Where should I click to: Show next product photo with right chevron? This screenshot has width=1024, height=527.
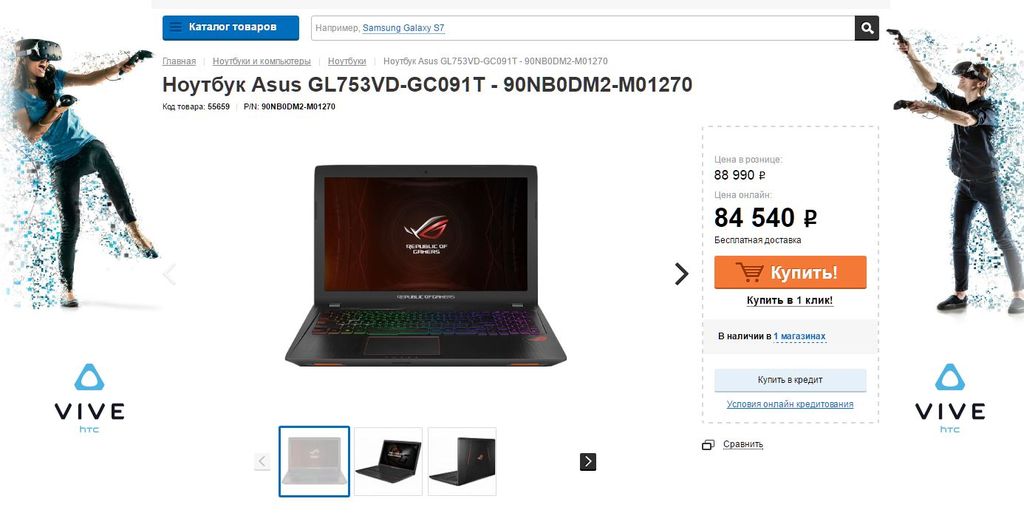pyautogui.click(x=681, y=274)
